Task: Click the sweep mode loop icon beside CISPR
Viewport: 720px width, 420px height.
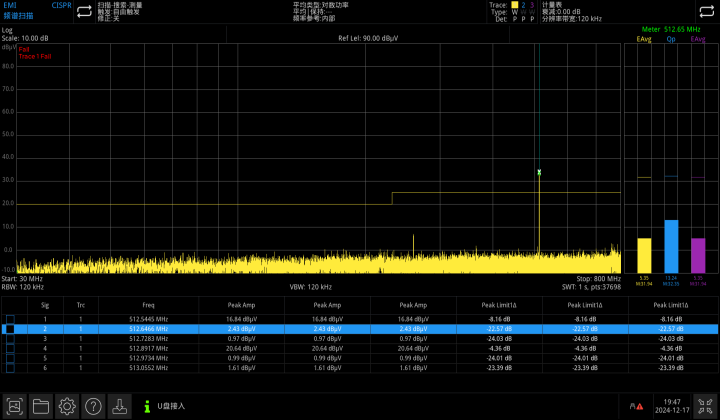Action: point(82,11)
